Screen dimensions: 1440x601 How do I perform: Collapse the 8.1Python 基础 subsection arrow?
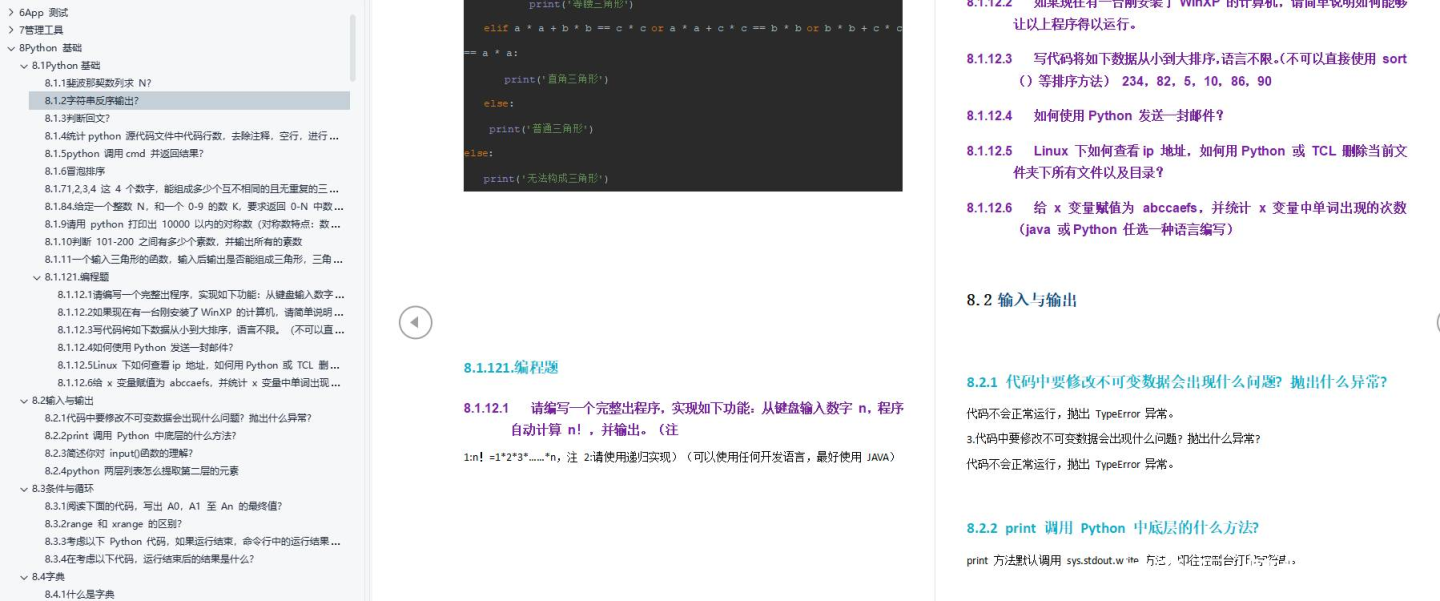24,66
